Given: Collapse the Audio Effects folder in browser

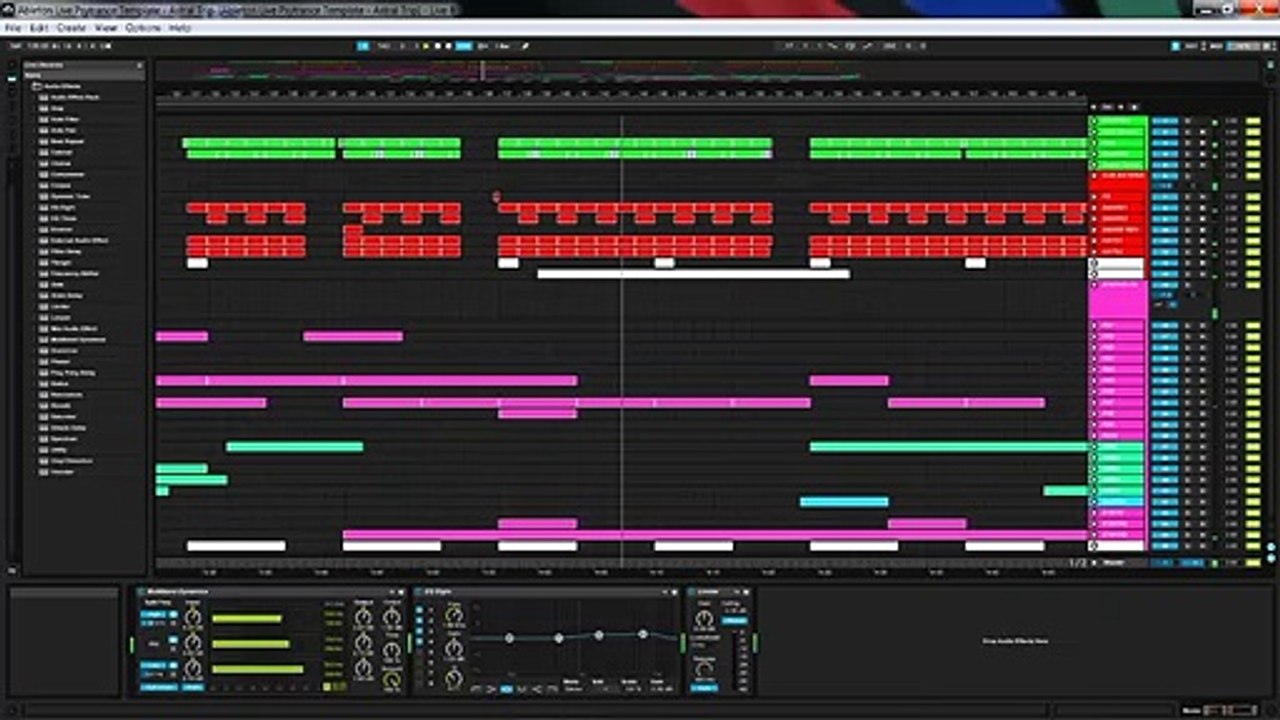Looking at the screenshot, I should (x=35, y=86).
